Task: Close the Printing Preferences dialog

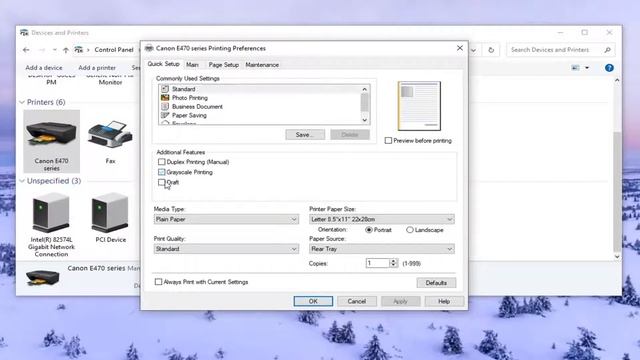Action: [460, 48]
